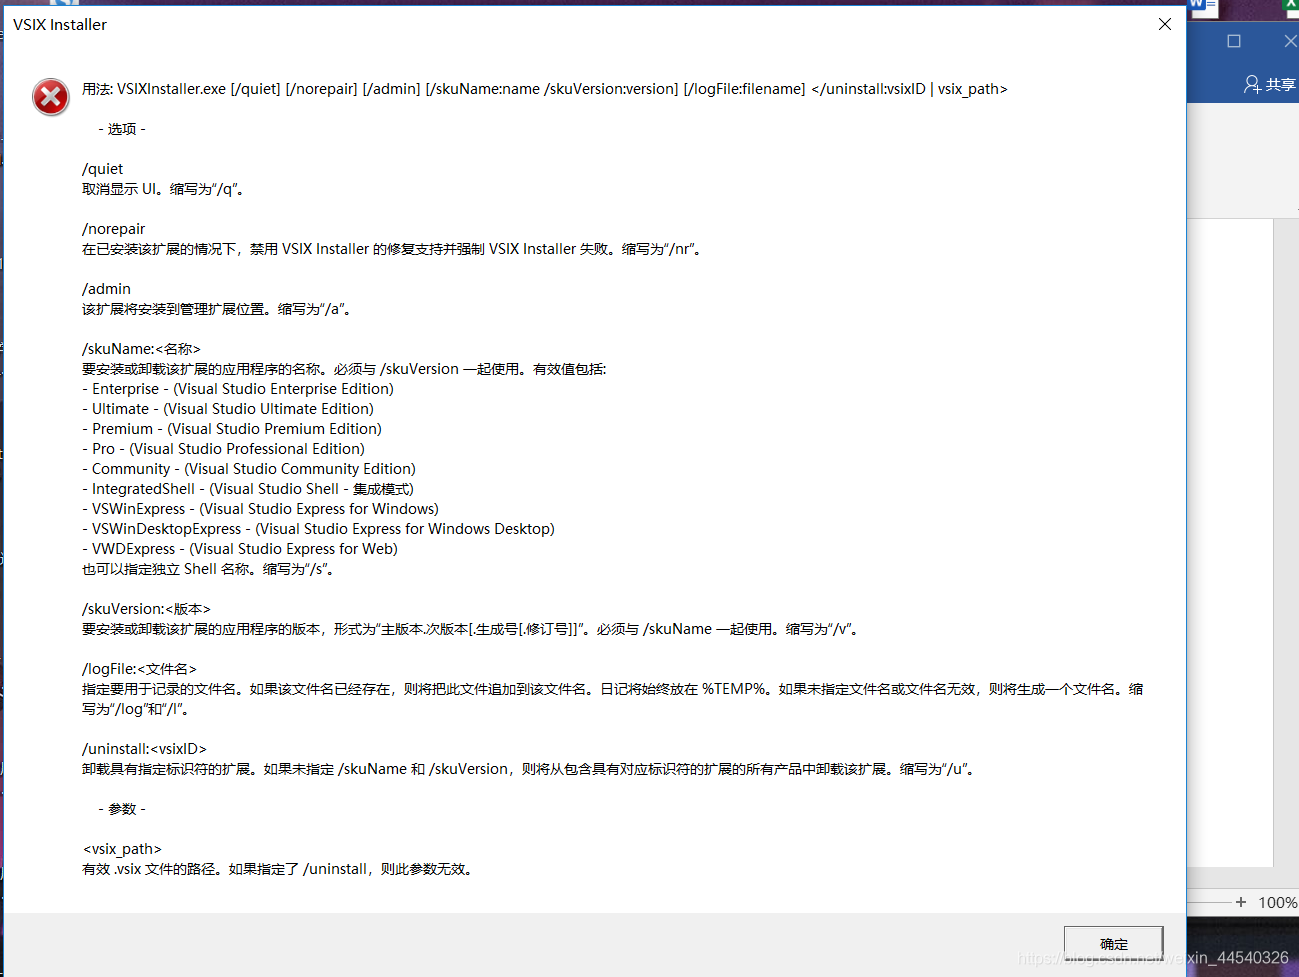Click the VSWinDesktopExpress list line
The image size is (1299, 977).
pyautogui.click(x=318, y=529)
